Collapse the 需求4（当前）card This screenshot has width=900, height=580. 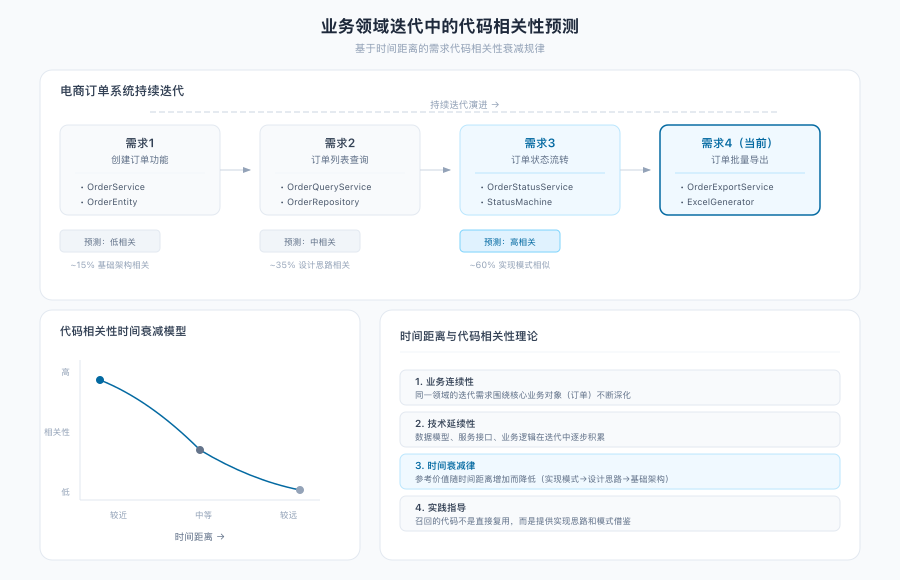pyautogui.click(x=740, y=170)
